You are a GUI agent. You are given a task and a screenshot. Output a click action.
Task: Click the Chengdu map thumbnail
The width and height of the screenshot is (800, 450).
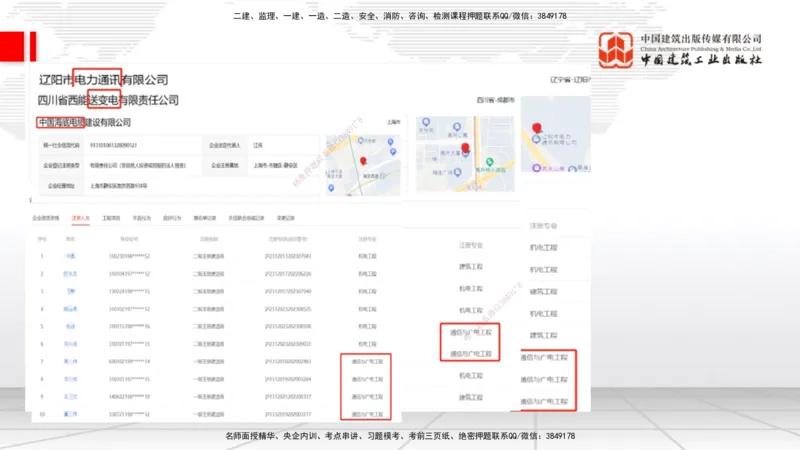(465, 154)
